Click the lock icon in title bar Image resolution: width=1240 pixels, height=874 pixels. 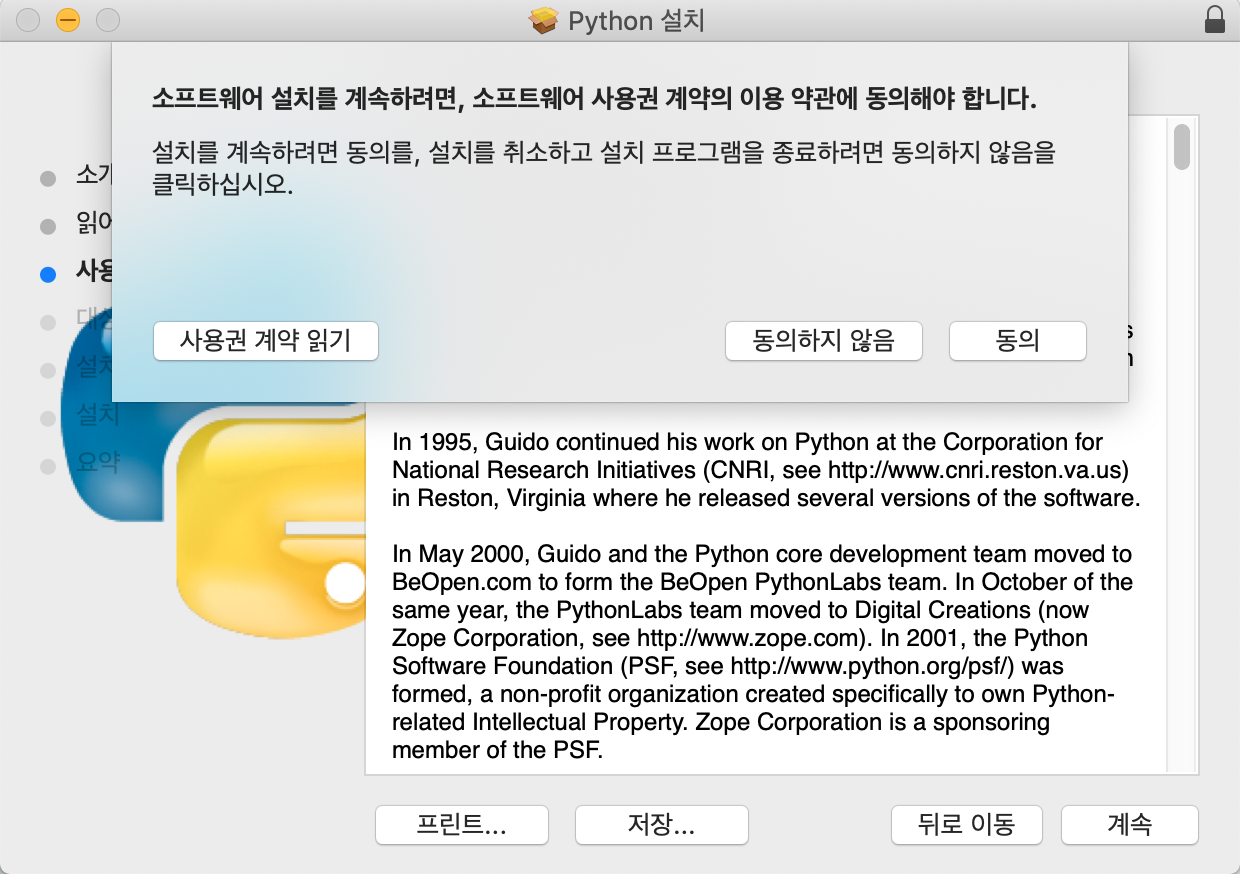click(x=1215, y=19)
